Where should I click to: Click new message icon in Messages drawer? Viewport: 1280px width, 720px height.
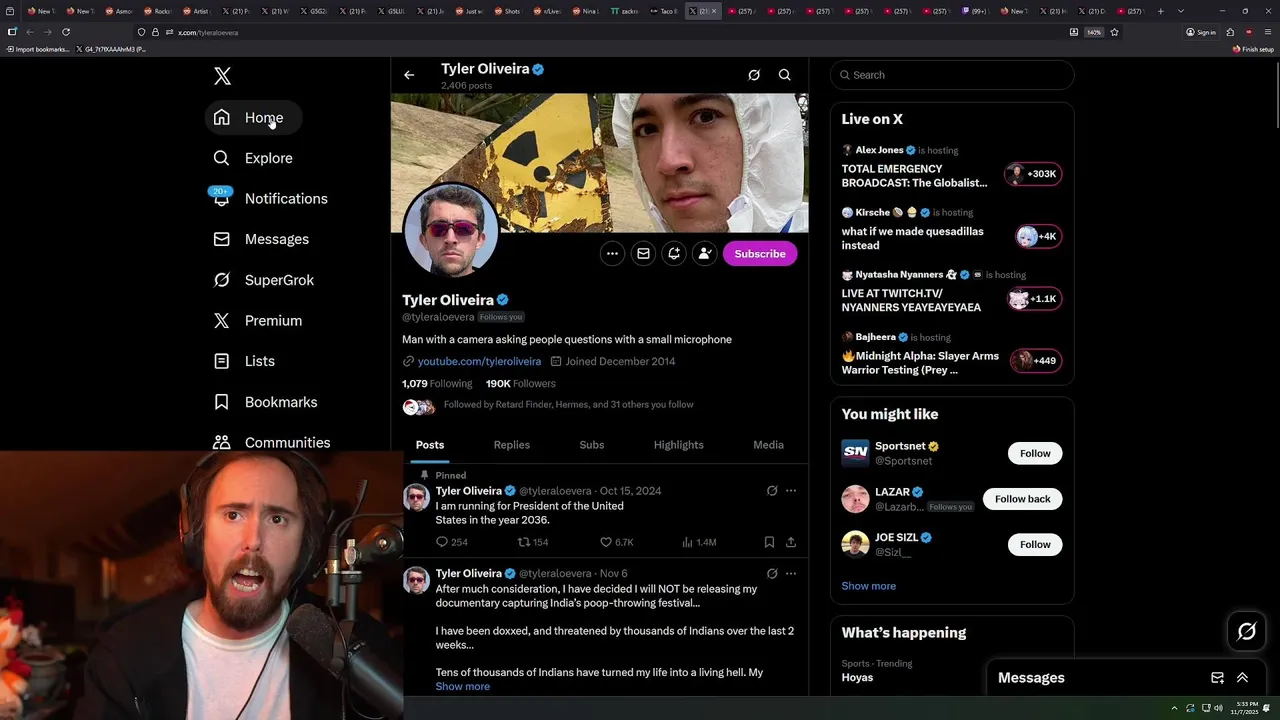pos(1217,678)
